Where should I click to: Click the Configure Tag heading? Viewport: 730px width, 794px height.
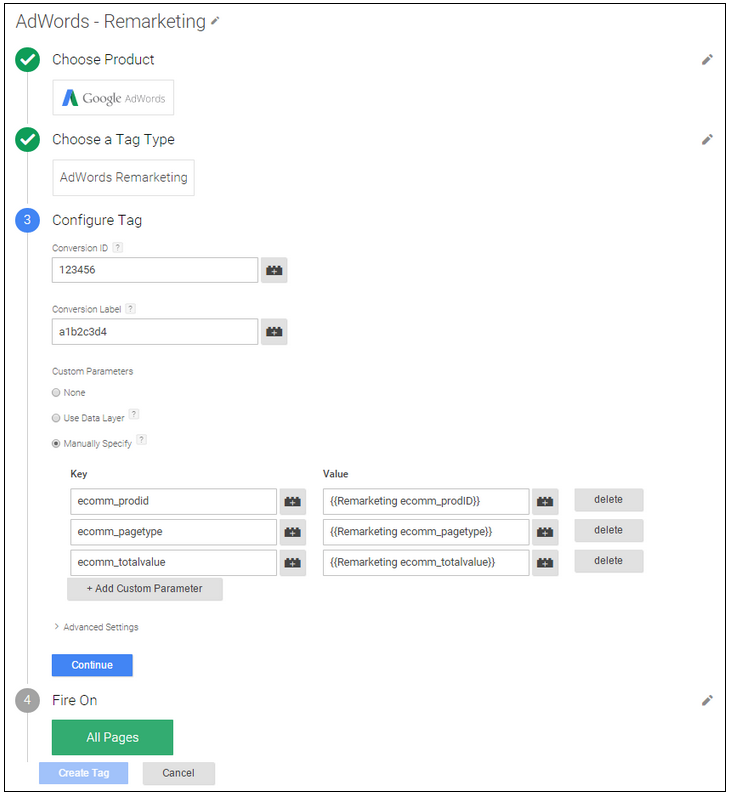click(x=97, y=221)
